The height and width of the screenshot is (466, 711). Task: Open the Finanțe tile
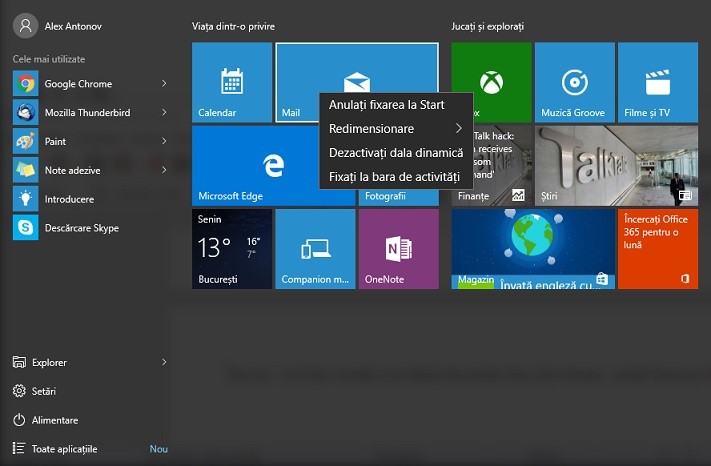point(491,166)
